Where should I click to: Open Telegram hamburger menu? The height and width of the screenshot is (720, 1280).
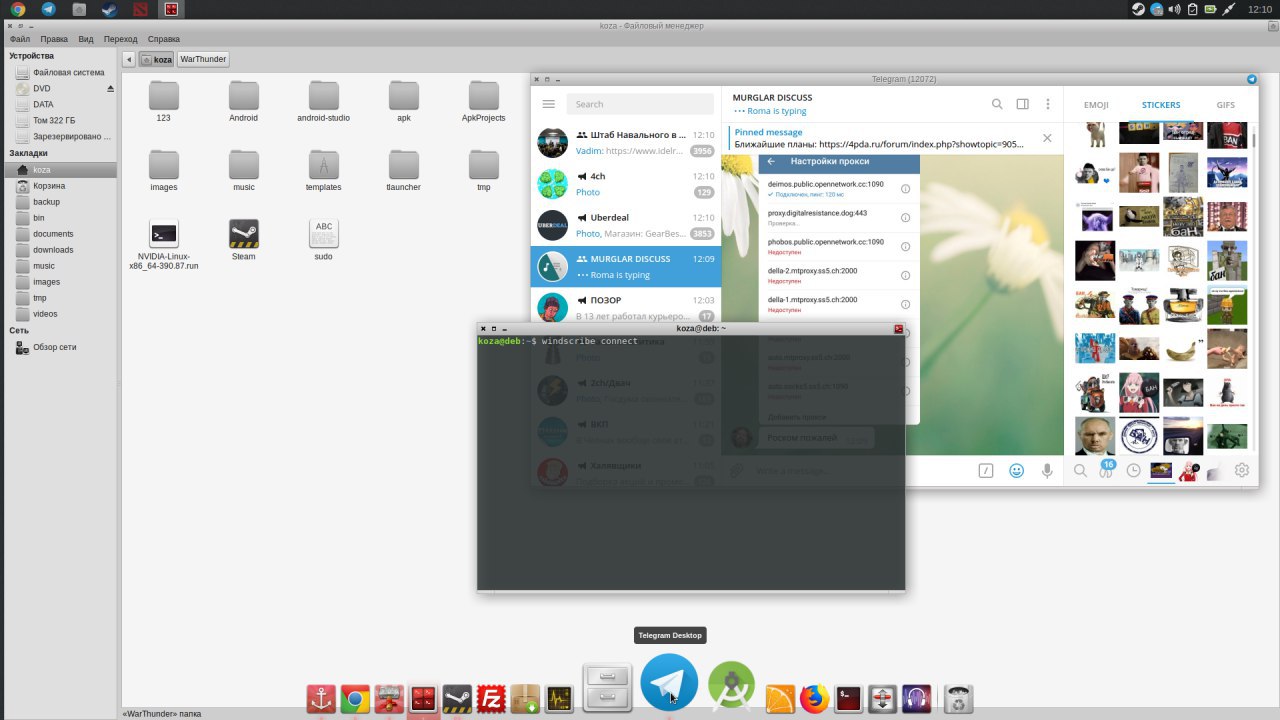click(548, 104)
